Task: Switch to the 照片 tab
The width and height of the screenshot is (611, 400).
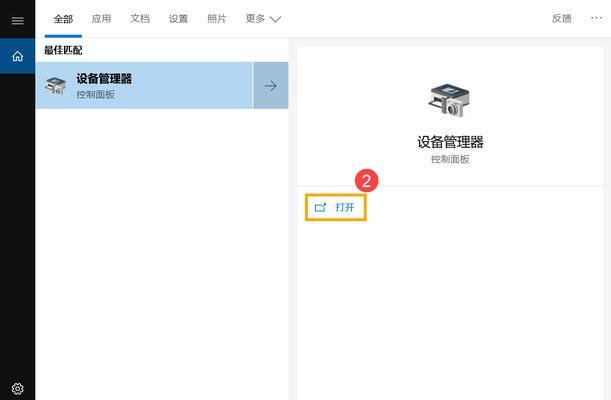Action: pyautogui.click(x=217, y=19)
